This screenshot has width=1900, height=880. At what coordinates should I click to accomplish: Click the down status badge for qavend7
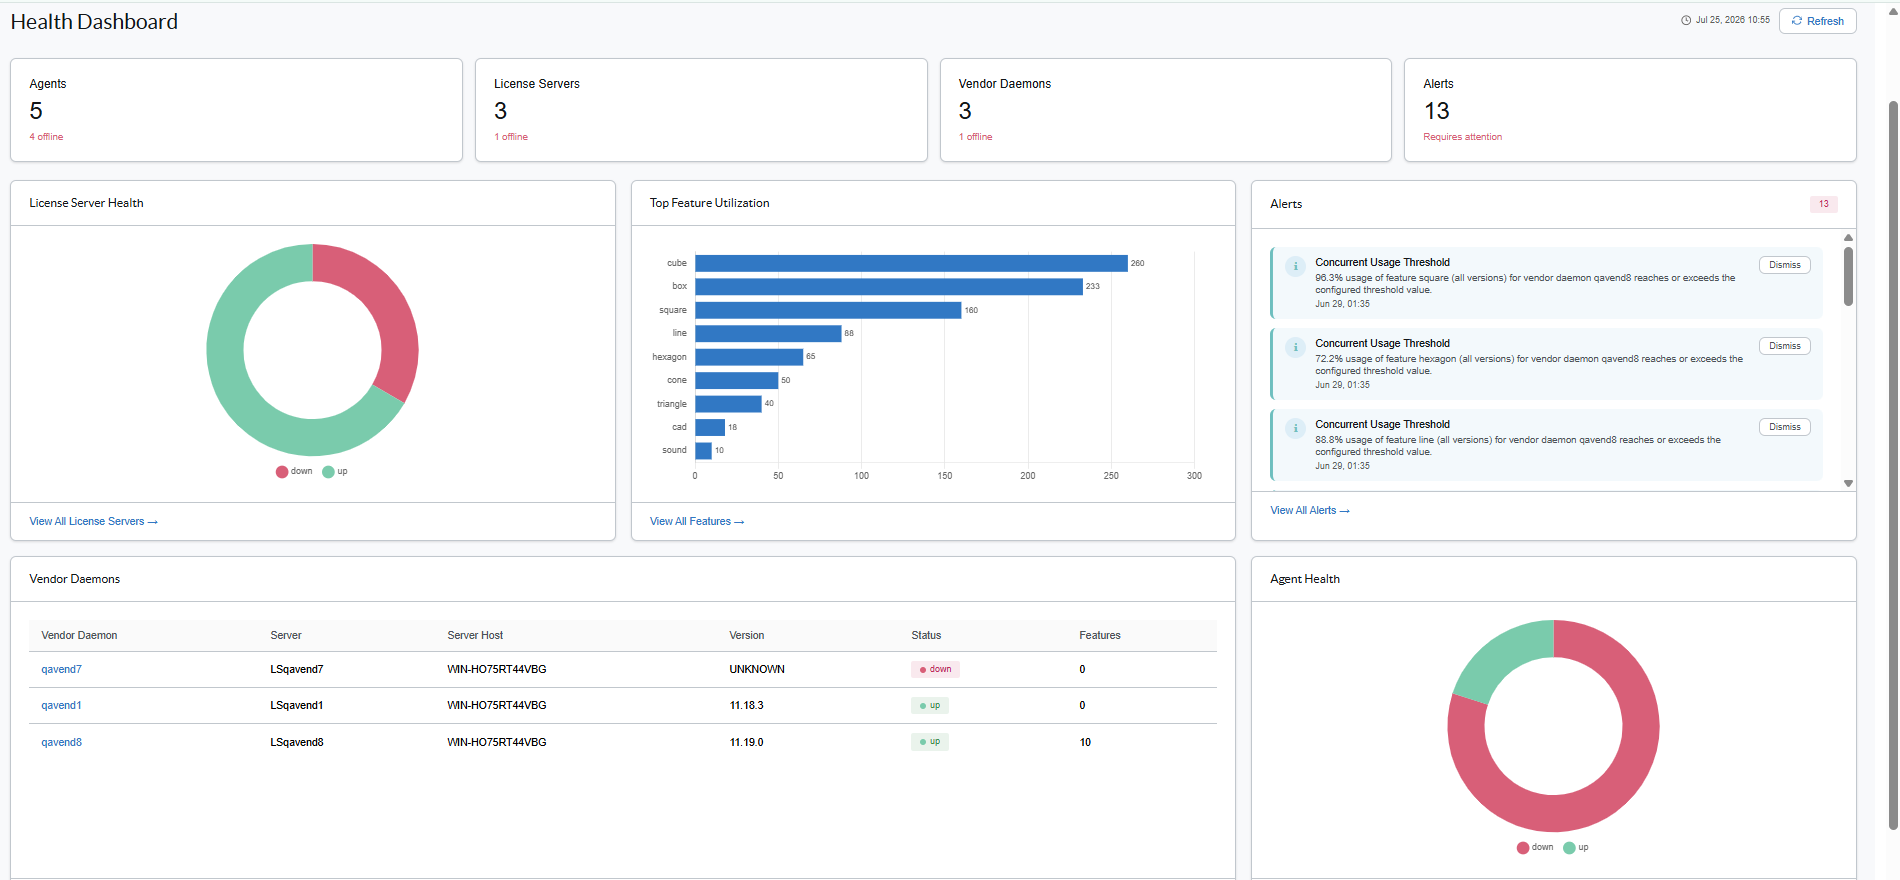(x=935, y=670)
